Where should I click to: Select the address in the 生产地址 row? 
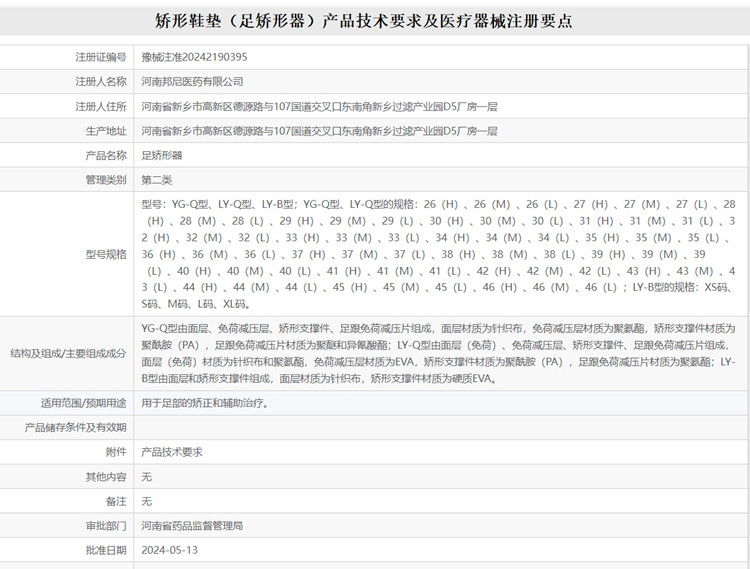point(319,131)
